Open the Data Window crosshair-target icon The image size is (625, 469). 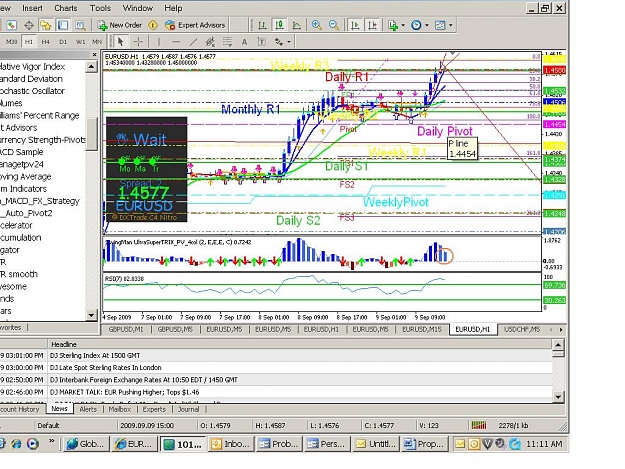(29, 25)
